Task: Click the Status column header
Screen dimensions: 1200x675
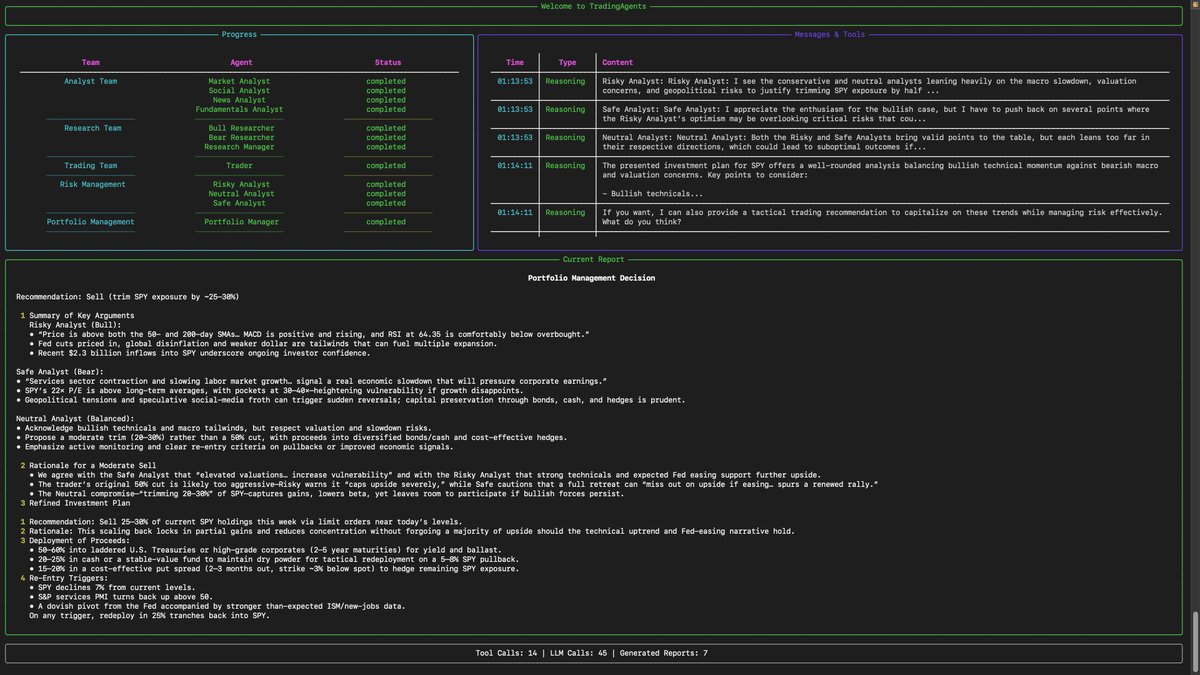Action: pos(388,63)
